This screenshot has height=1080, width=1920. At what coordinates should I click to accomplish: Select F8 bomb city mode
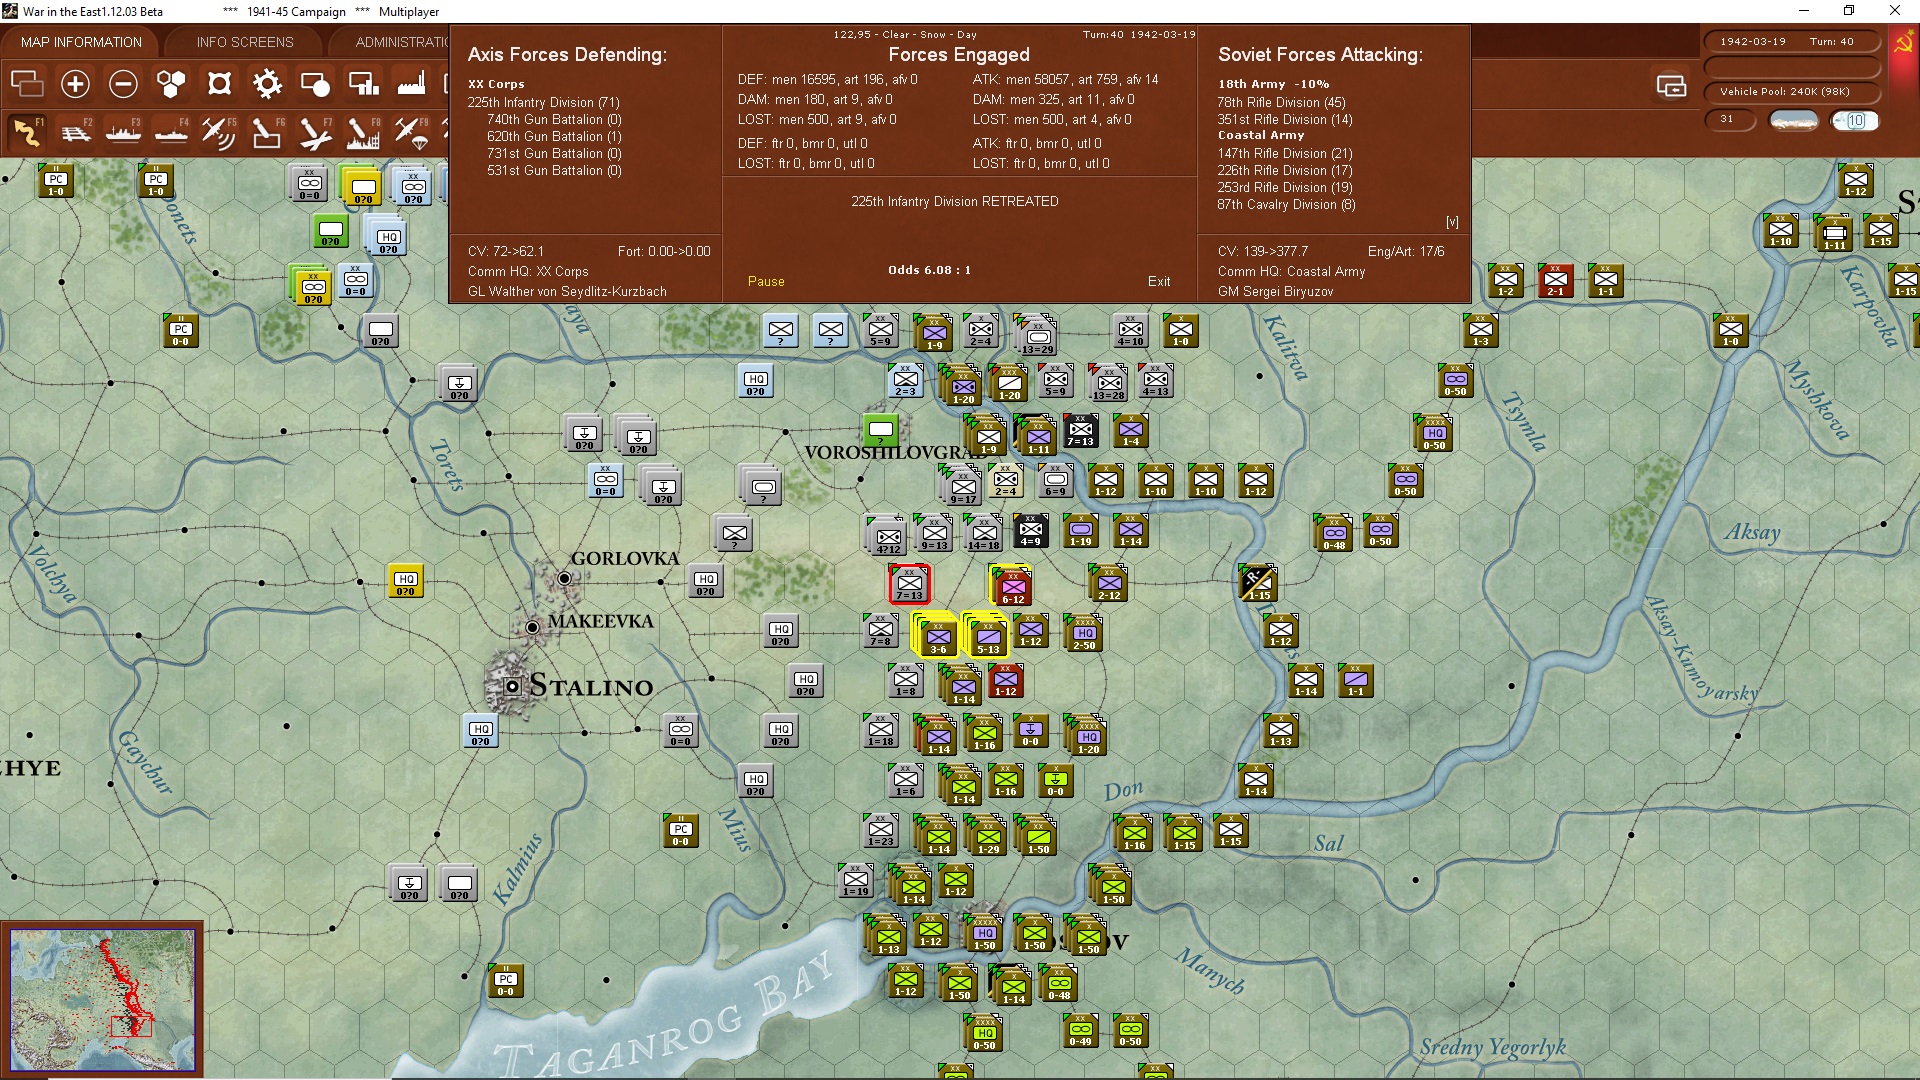363,132
